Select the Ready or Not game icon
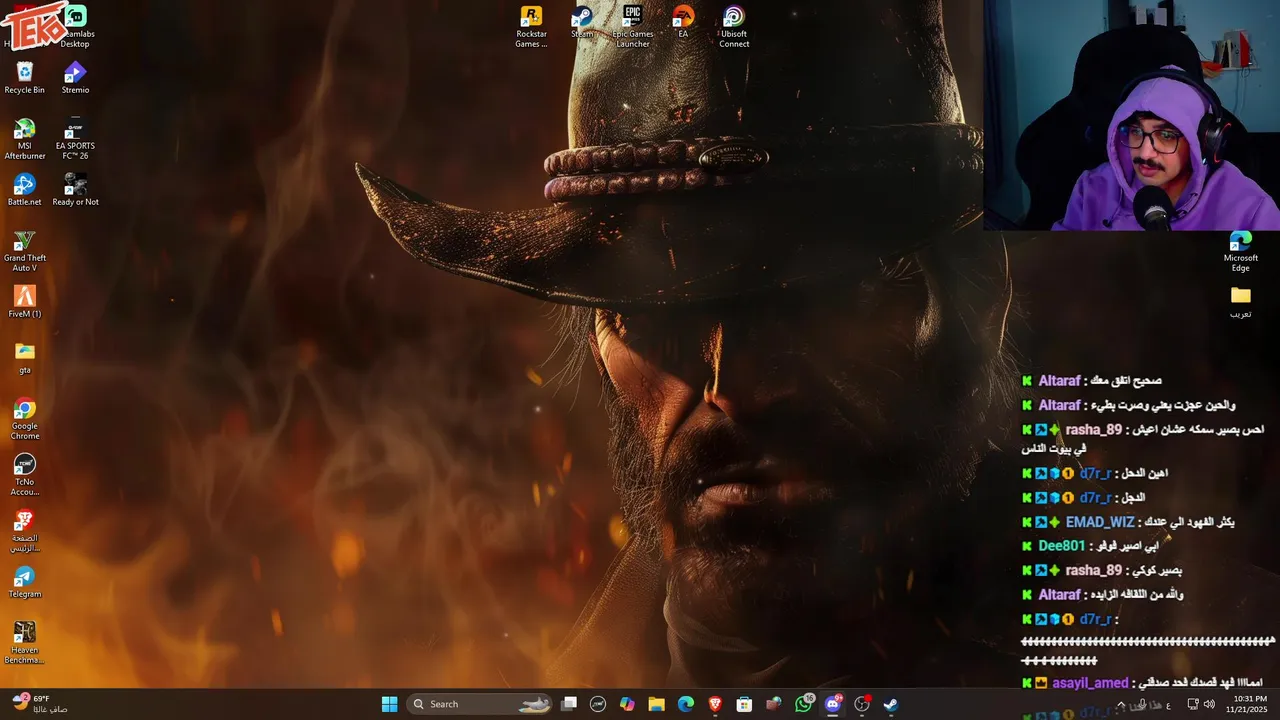The height and width of the screenshot is (720, 1280). pos(75,190)
